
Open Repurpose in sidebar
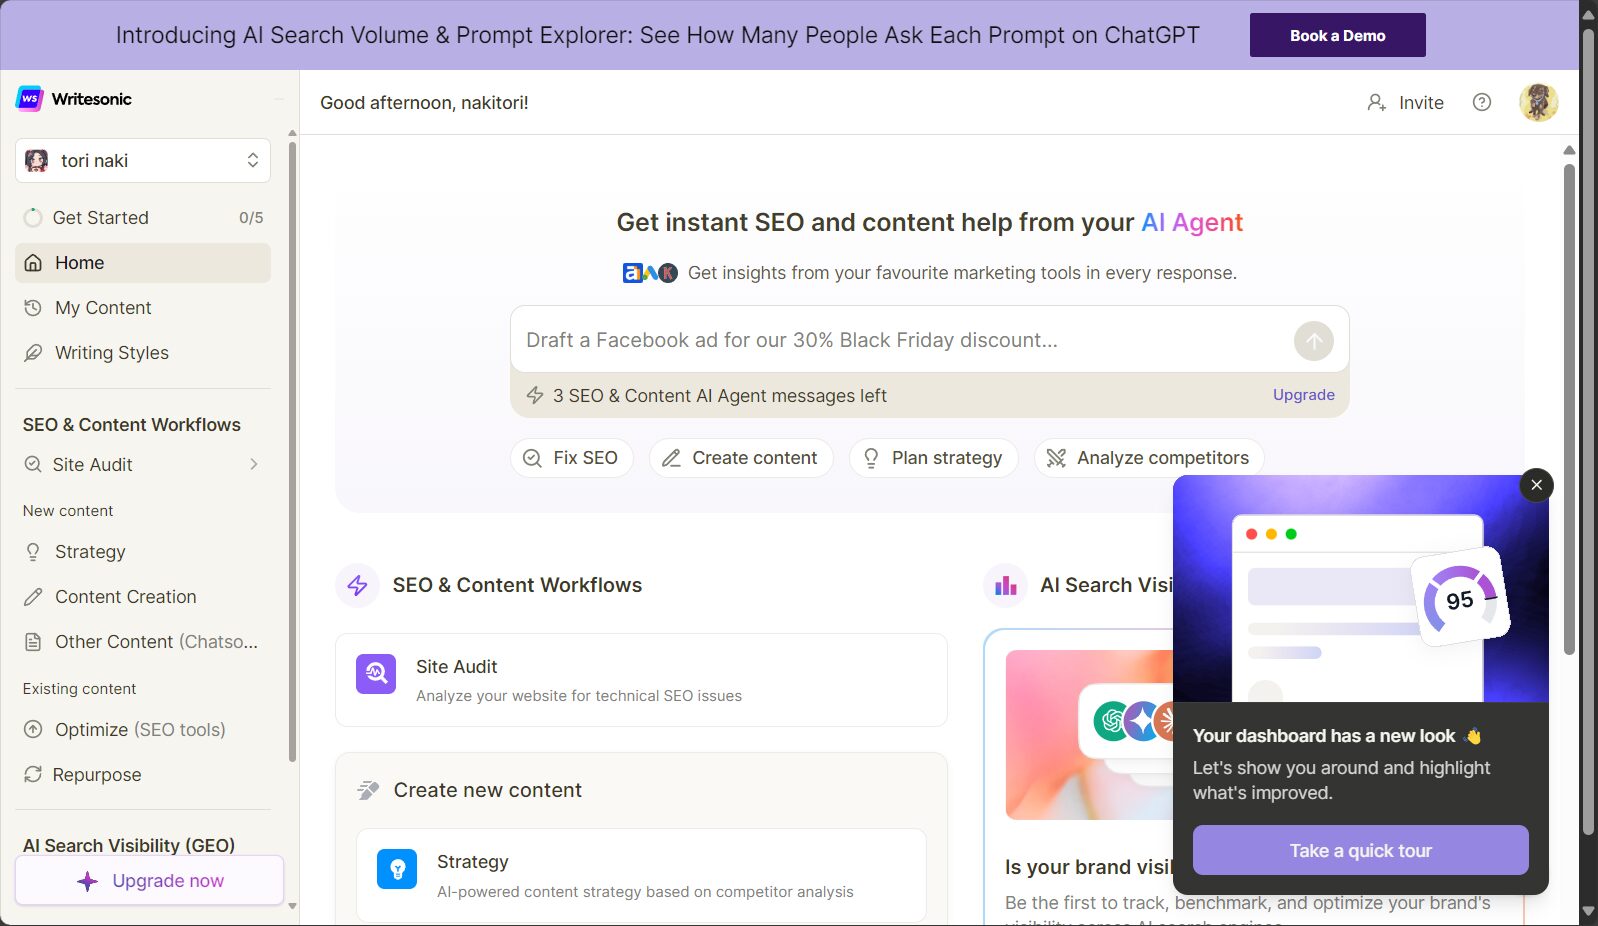143,775
